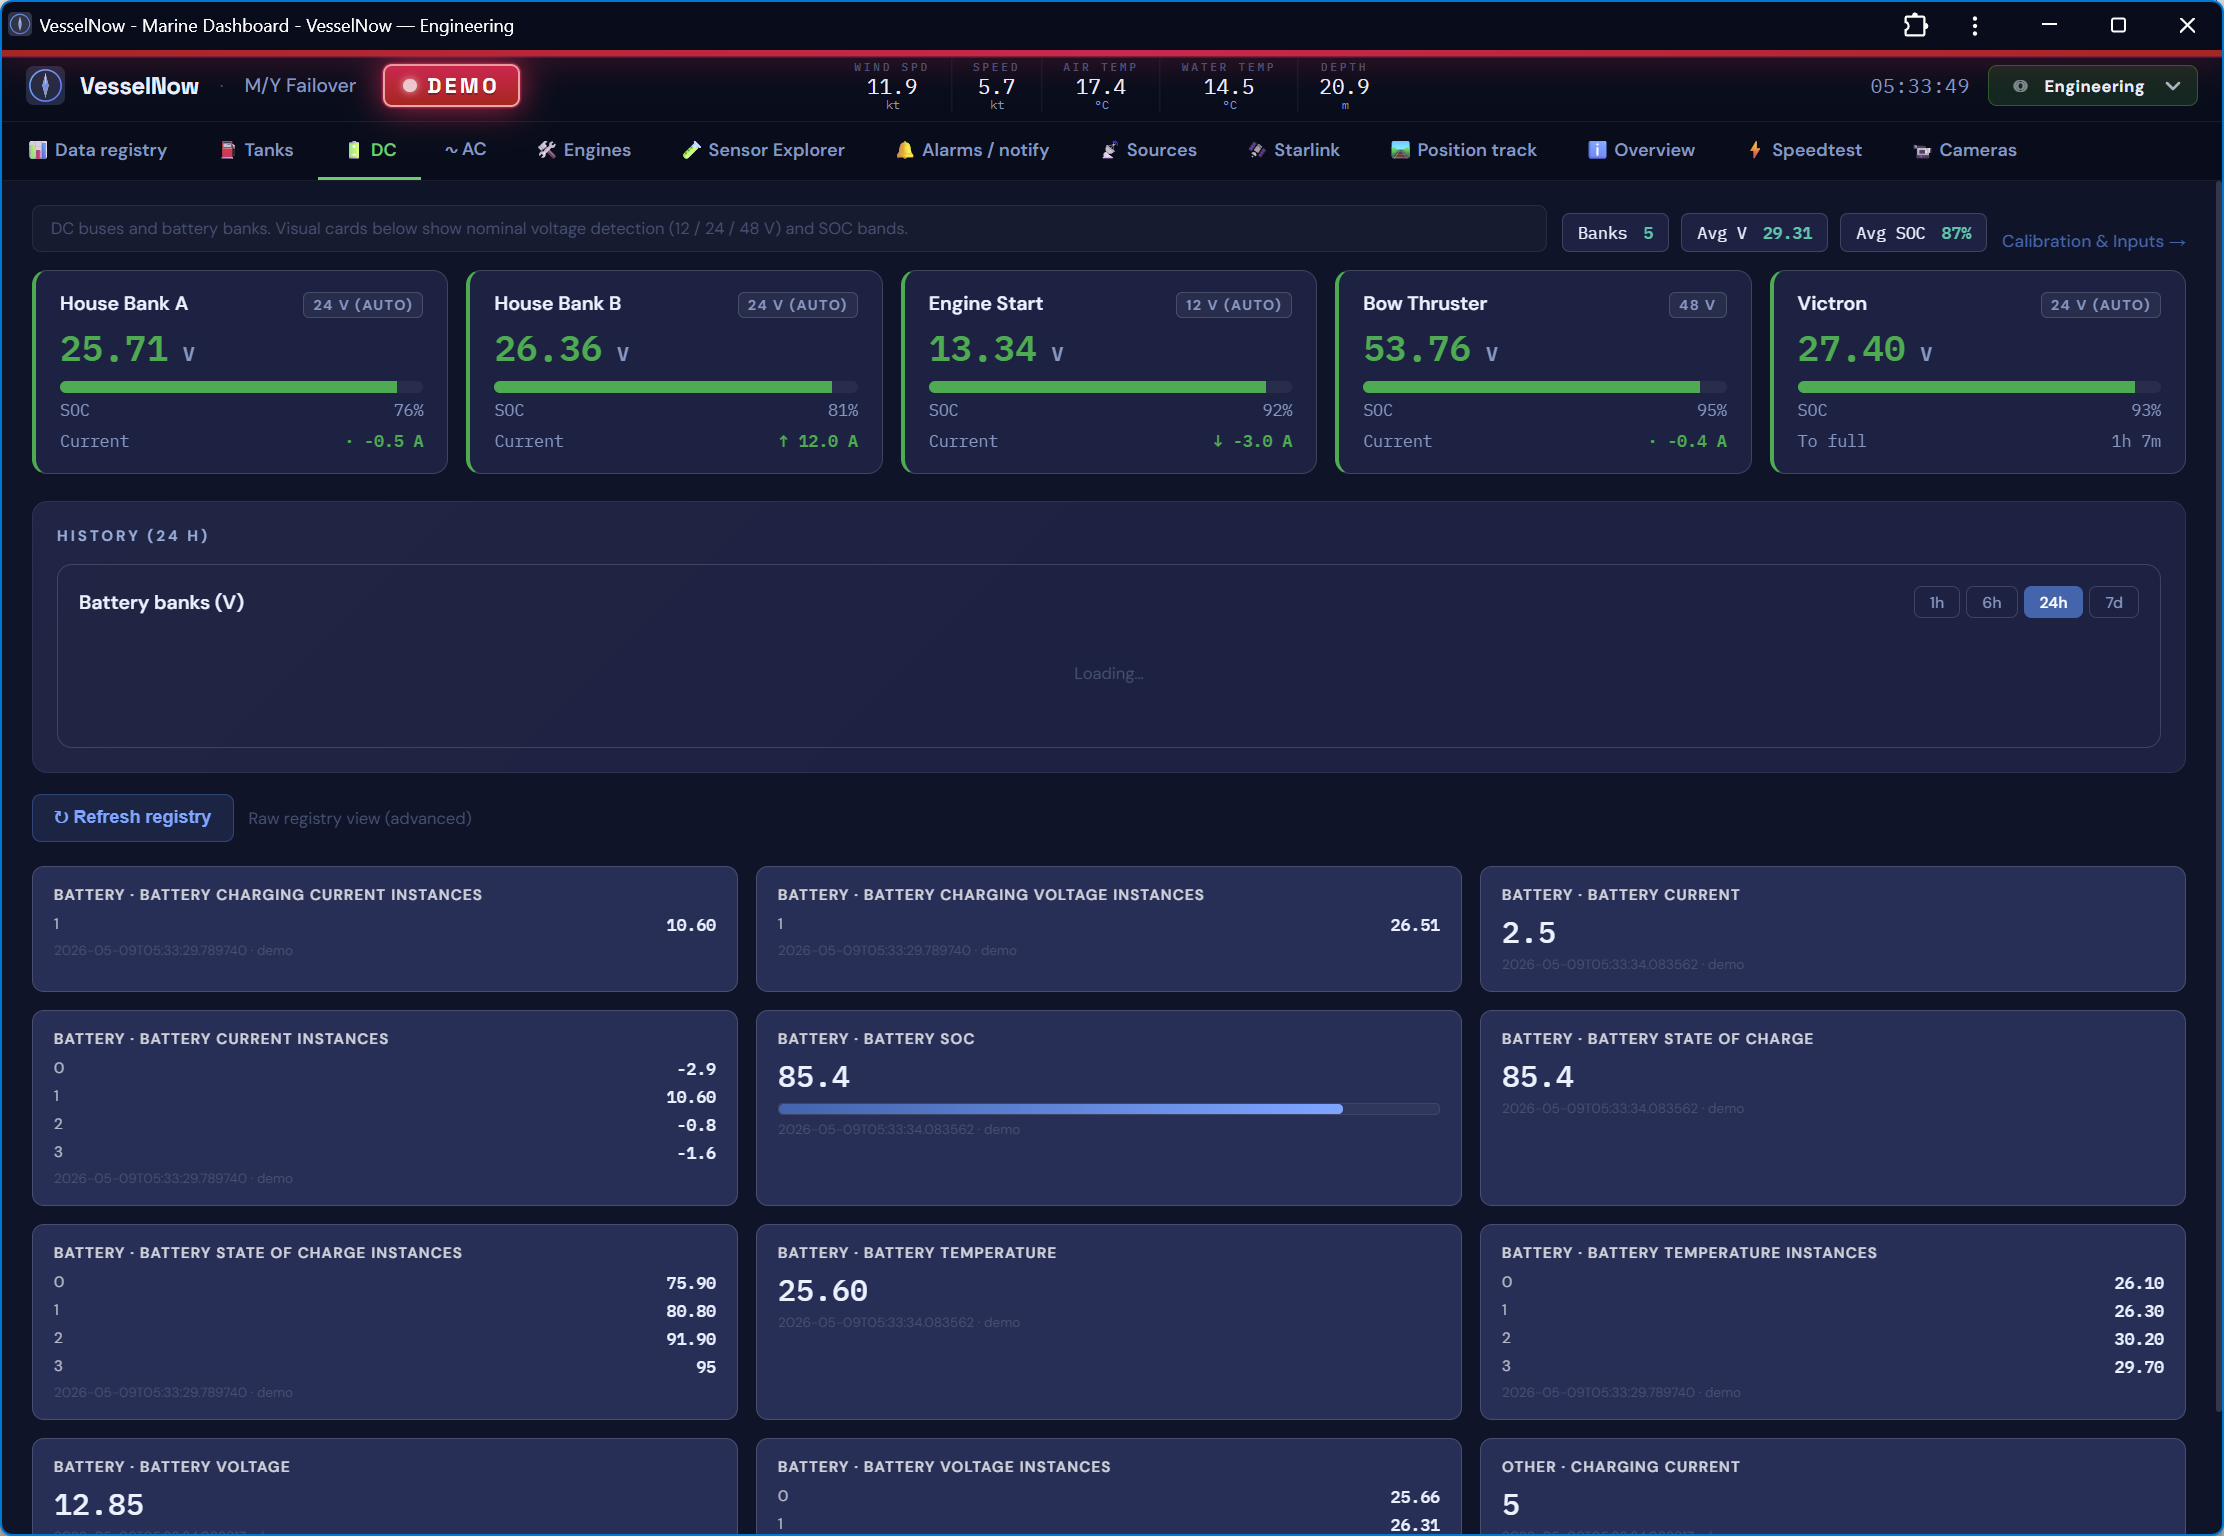The width and height of the screenshot is (2224, 1536).
Task: Open the Tanks tab
Action: pyautogui.click(x=256, y=150)
